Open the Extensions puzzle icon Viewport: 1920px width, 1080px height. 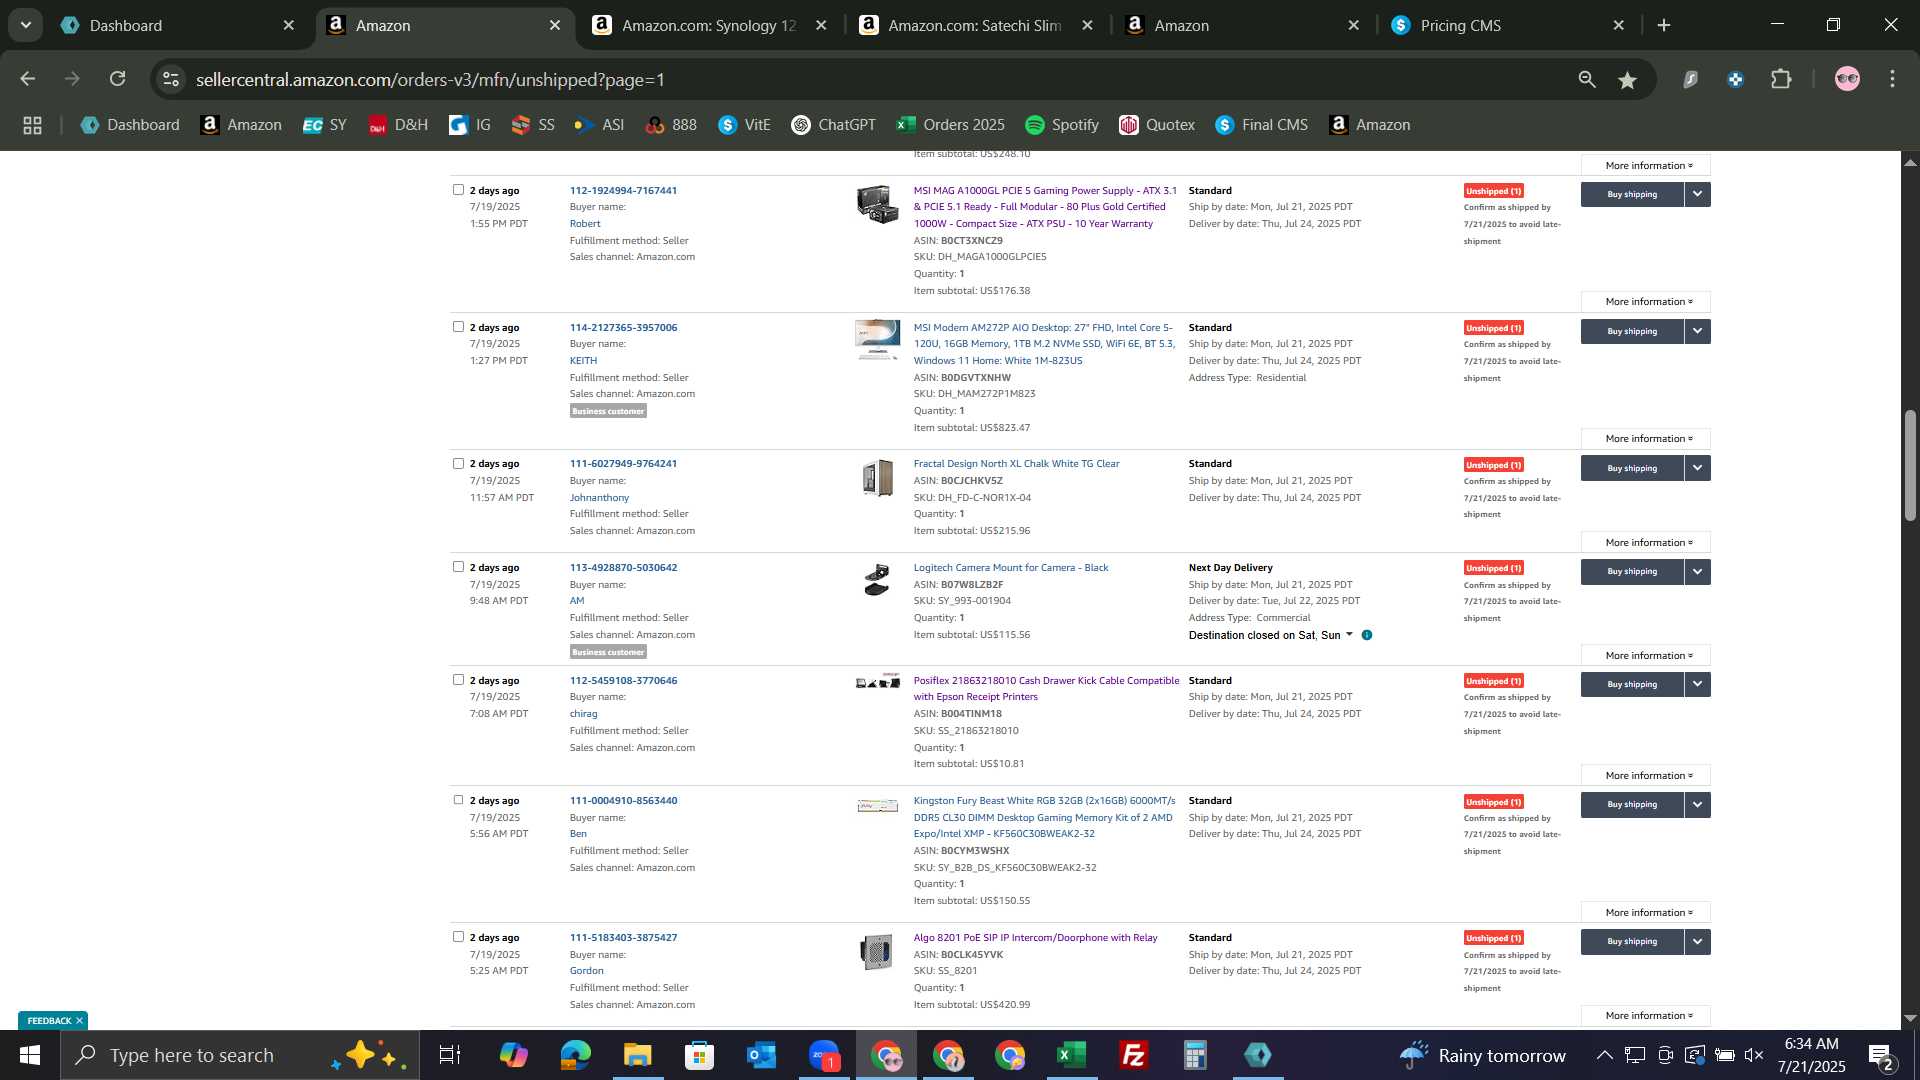pyautogui.click(x=1781, y=79)
